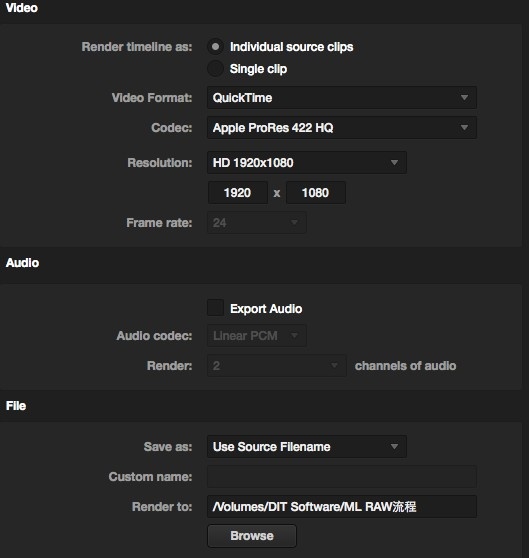The width and height of the screenshot is (529, 558).
Task: Open Save as dropdown showing Use Source Filename
Action: (x=307, y=446)
